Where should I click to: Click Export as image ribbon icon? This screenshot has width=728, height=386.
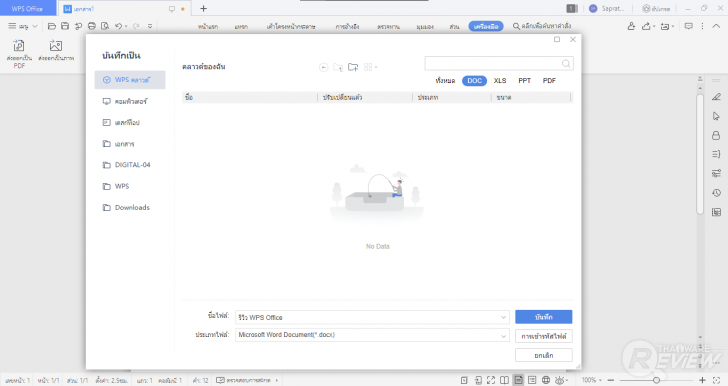tap(56, 51)
